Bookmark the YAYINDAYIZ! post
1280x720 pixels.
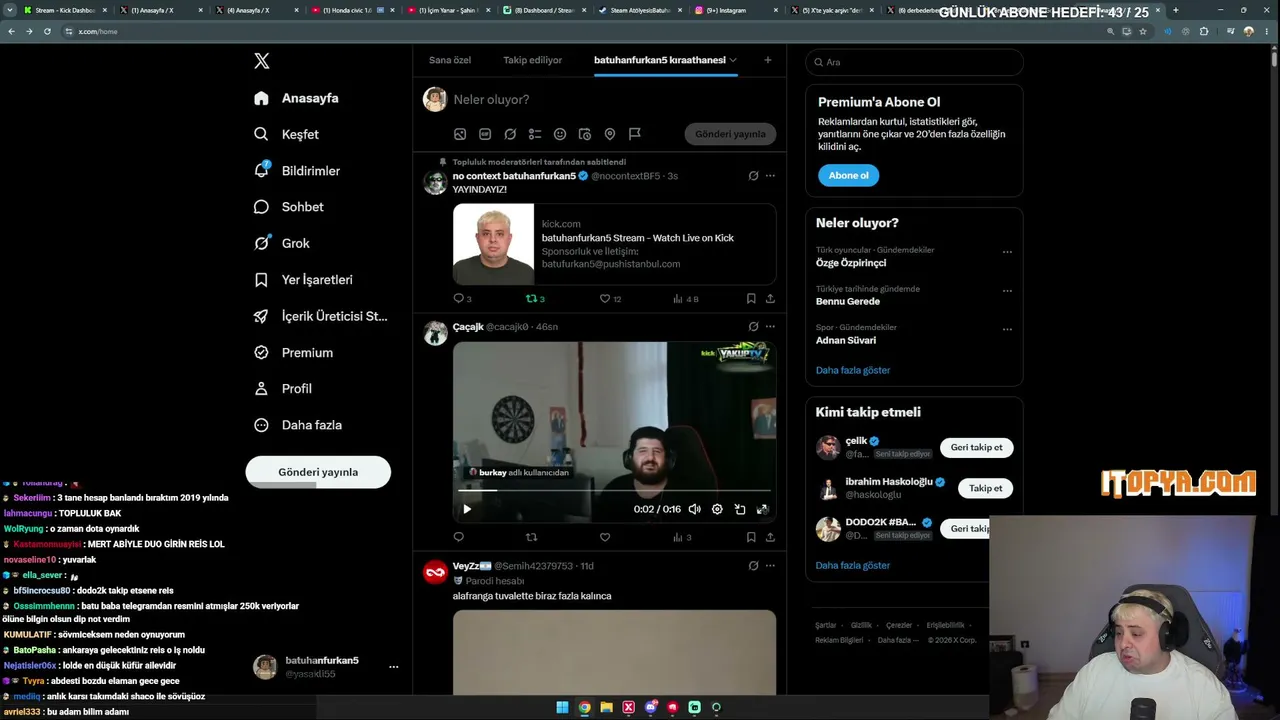coord(751,298)
